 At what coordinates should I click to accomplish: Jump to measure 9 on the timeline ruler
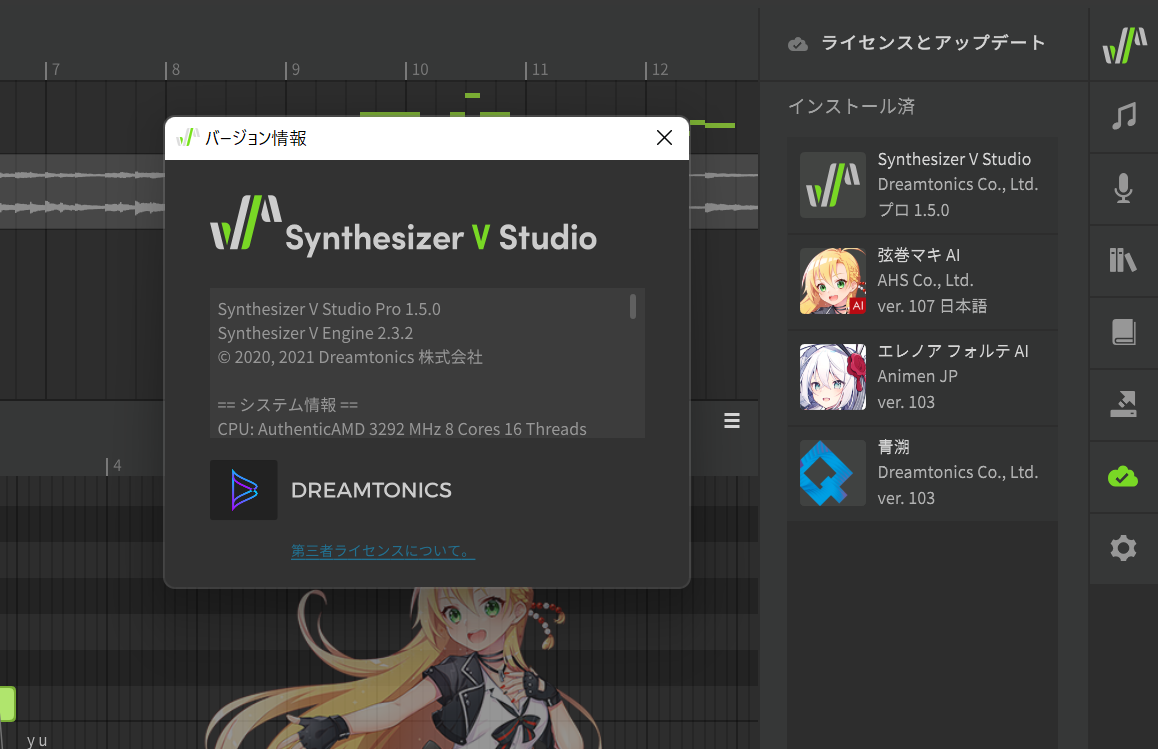[x=293, y=69]
